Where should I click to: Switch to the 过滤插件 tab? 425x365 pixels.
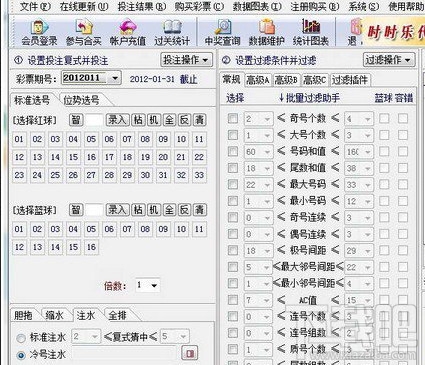point(349,80)
